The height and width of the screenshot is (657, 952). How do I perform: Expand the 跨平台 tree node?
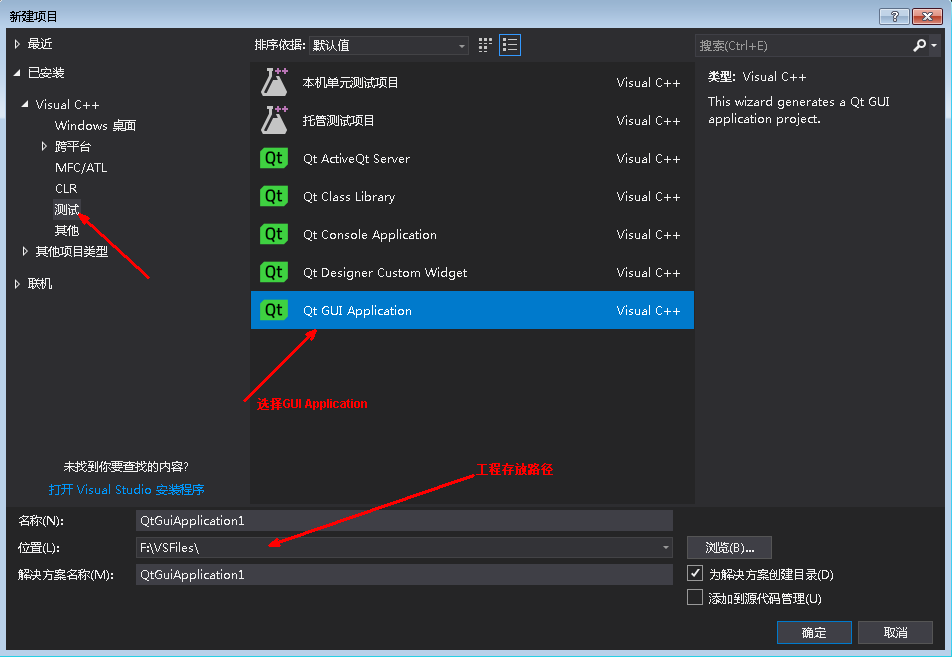click(44, 146)
